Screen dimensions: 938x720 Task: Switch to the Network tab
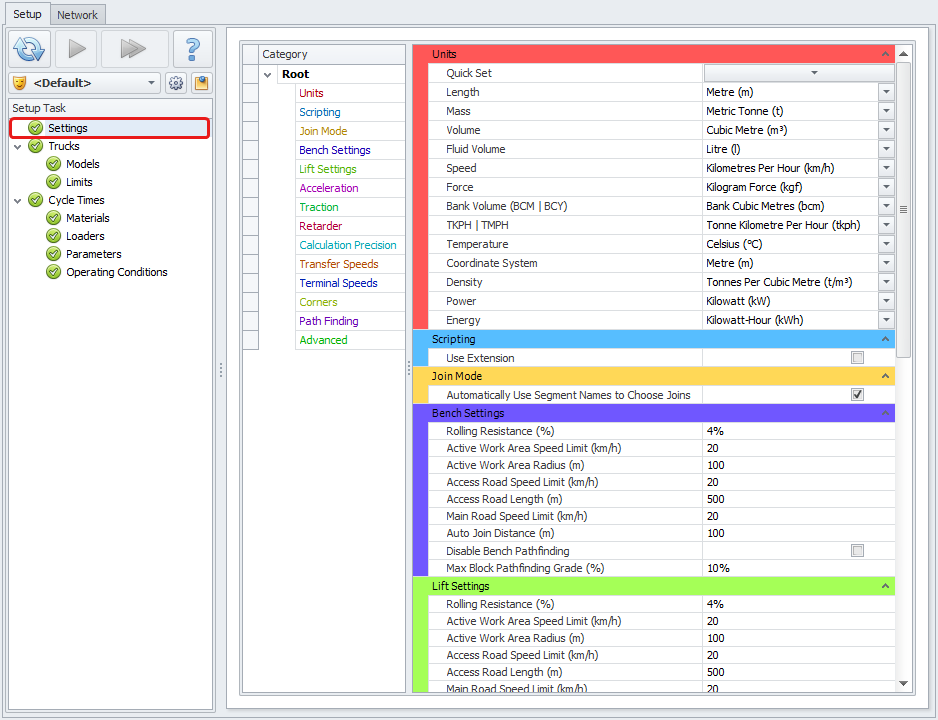pos(77,15)
